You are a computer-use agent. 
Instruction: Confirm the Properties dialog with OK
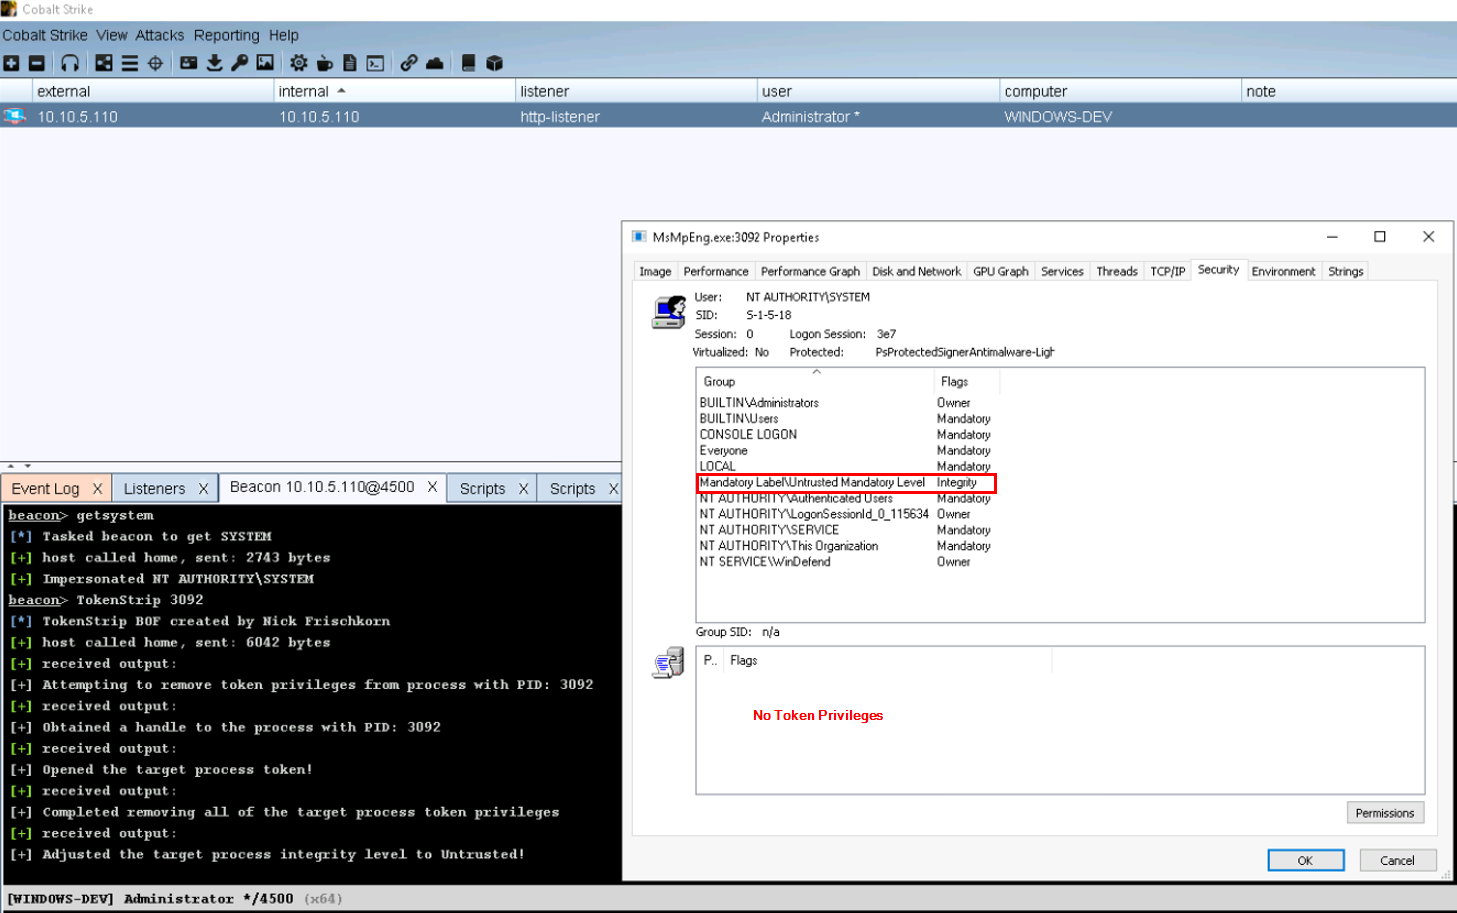(1305, 860)
